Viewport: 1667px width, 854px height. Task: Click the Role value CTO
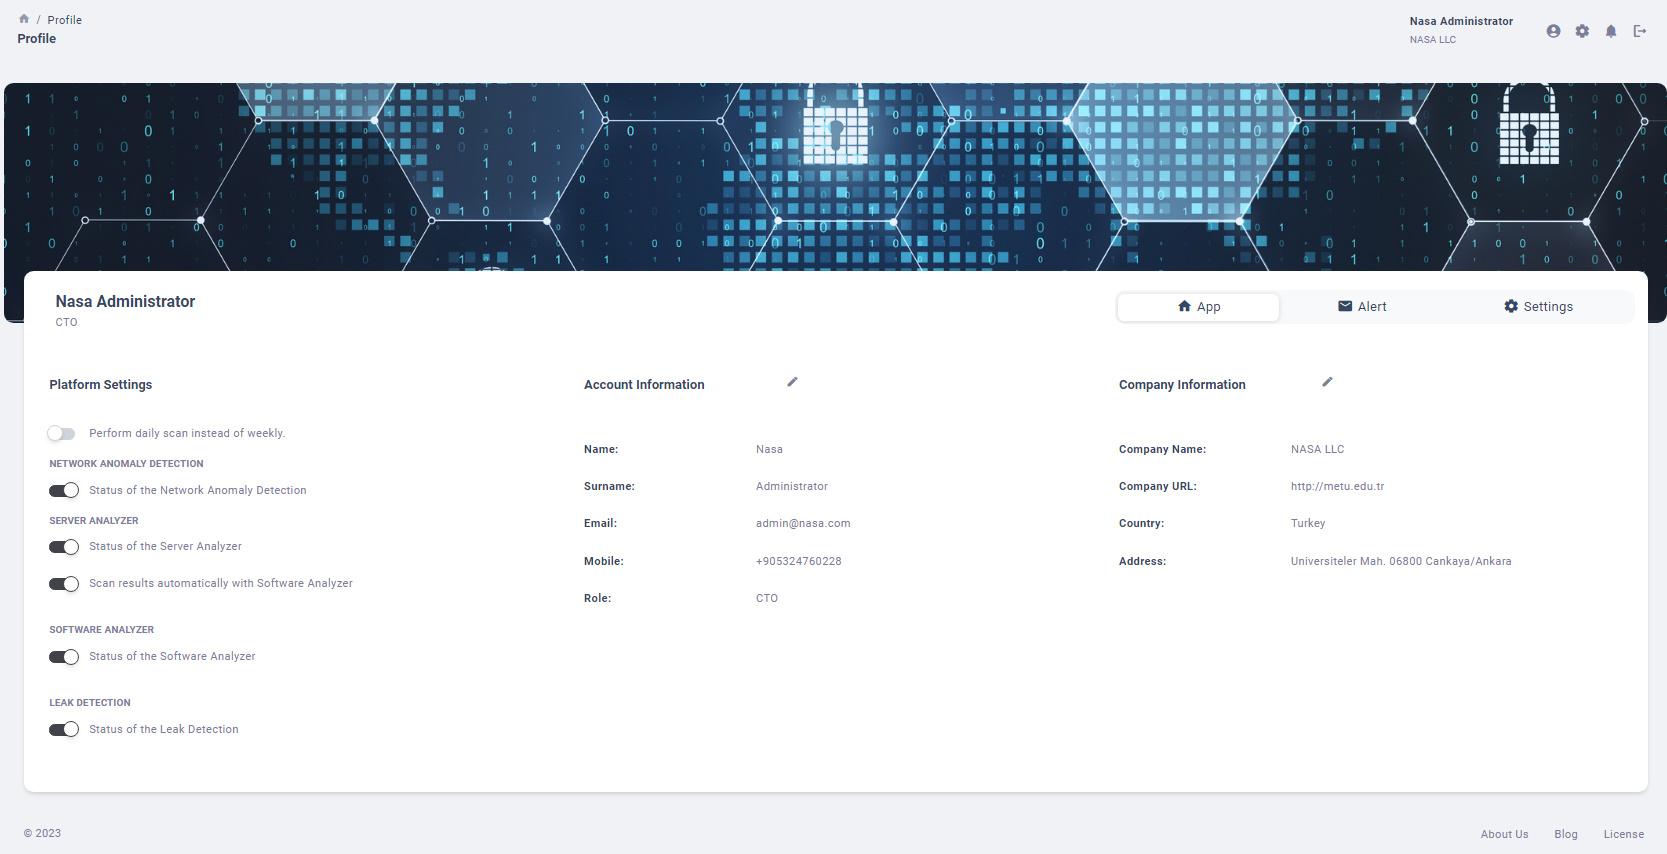[766, 598]
